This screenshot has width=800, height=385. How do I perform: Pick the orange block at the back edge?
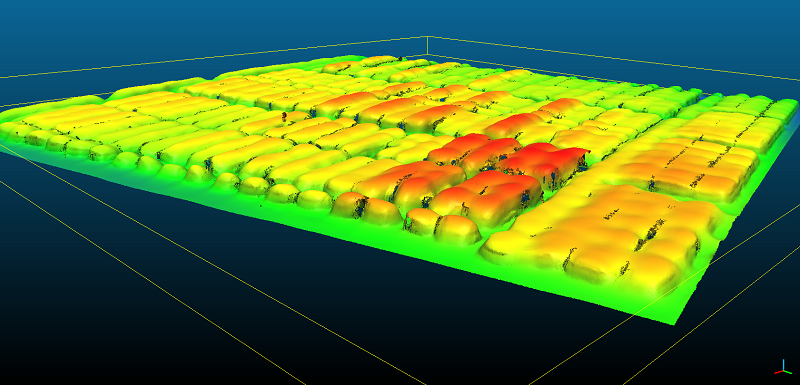tap(339, 66)
